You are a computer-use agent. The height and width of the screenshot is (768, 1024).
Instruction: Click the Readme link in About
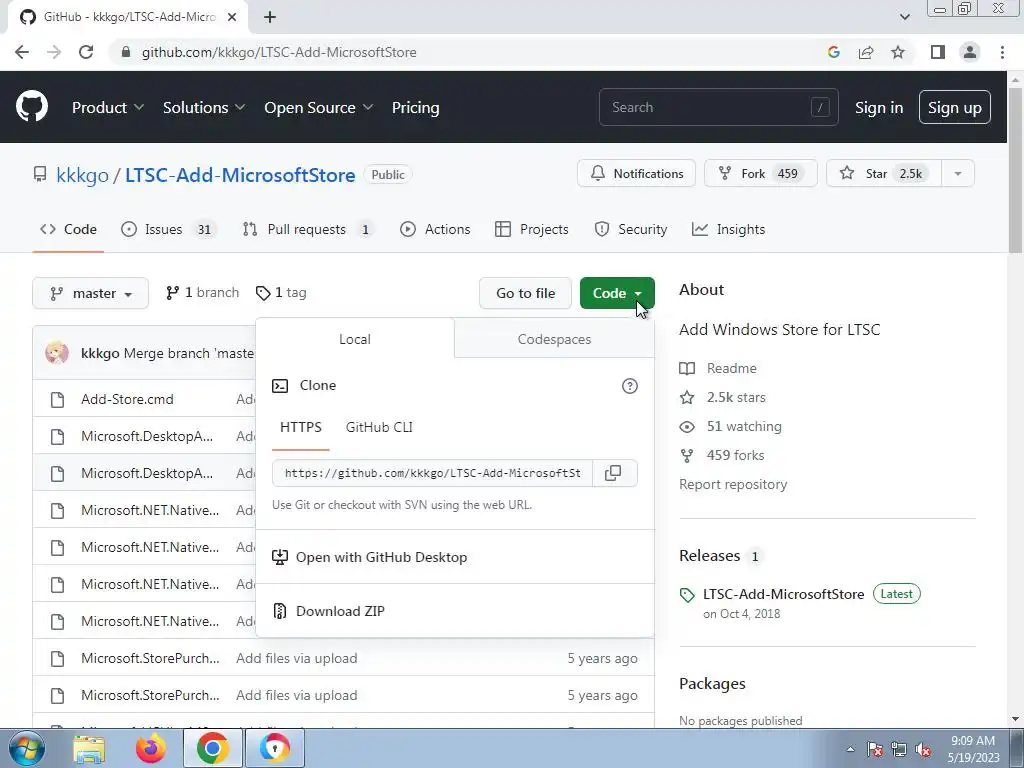tap(731, 368)
